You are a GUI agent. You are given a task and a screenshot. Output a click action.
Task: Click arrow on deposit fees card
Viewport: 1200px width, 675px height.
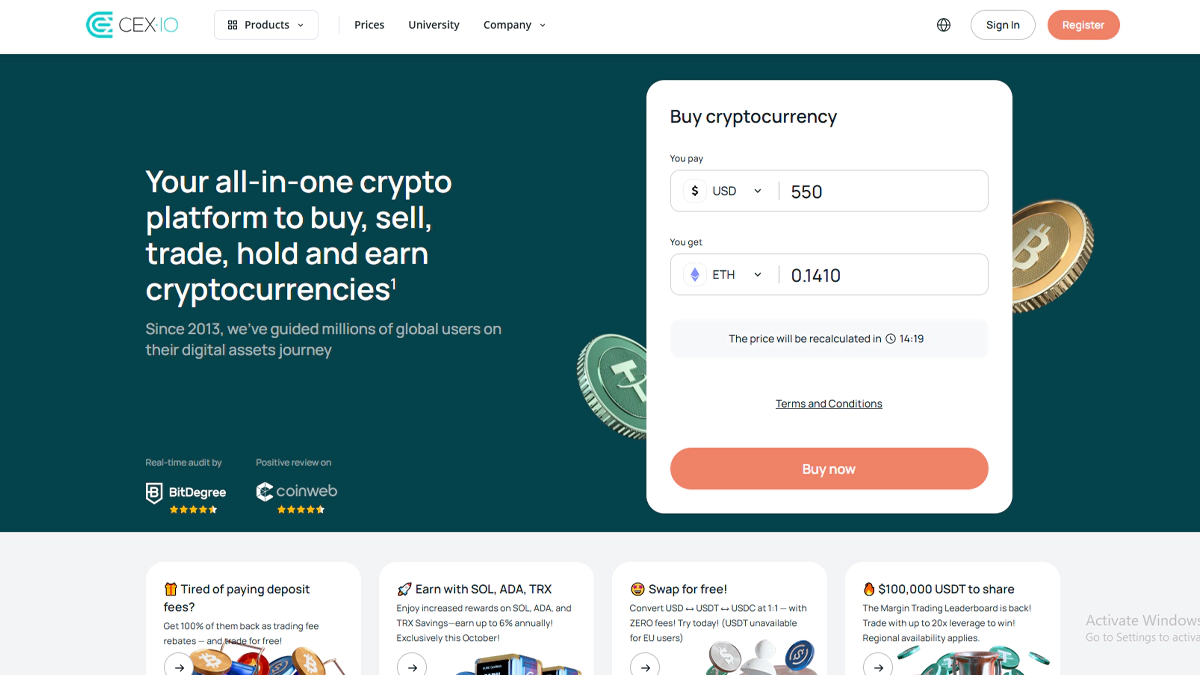(x=178, y=666)
